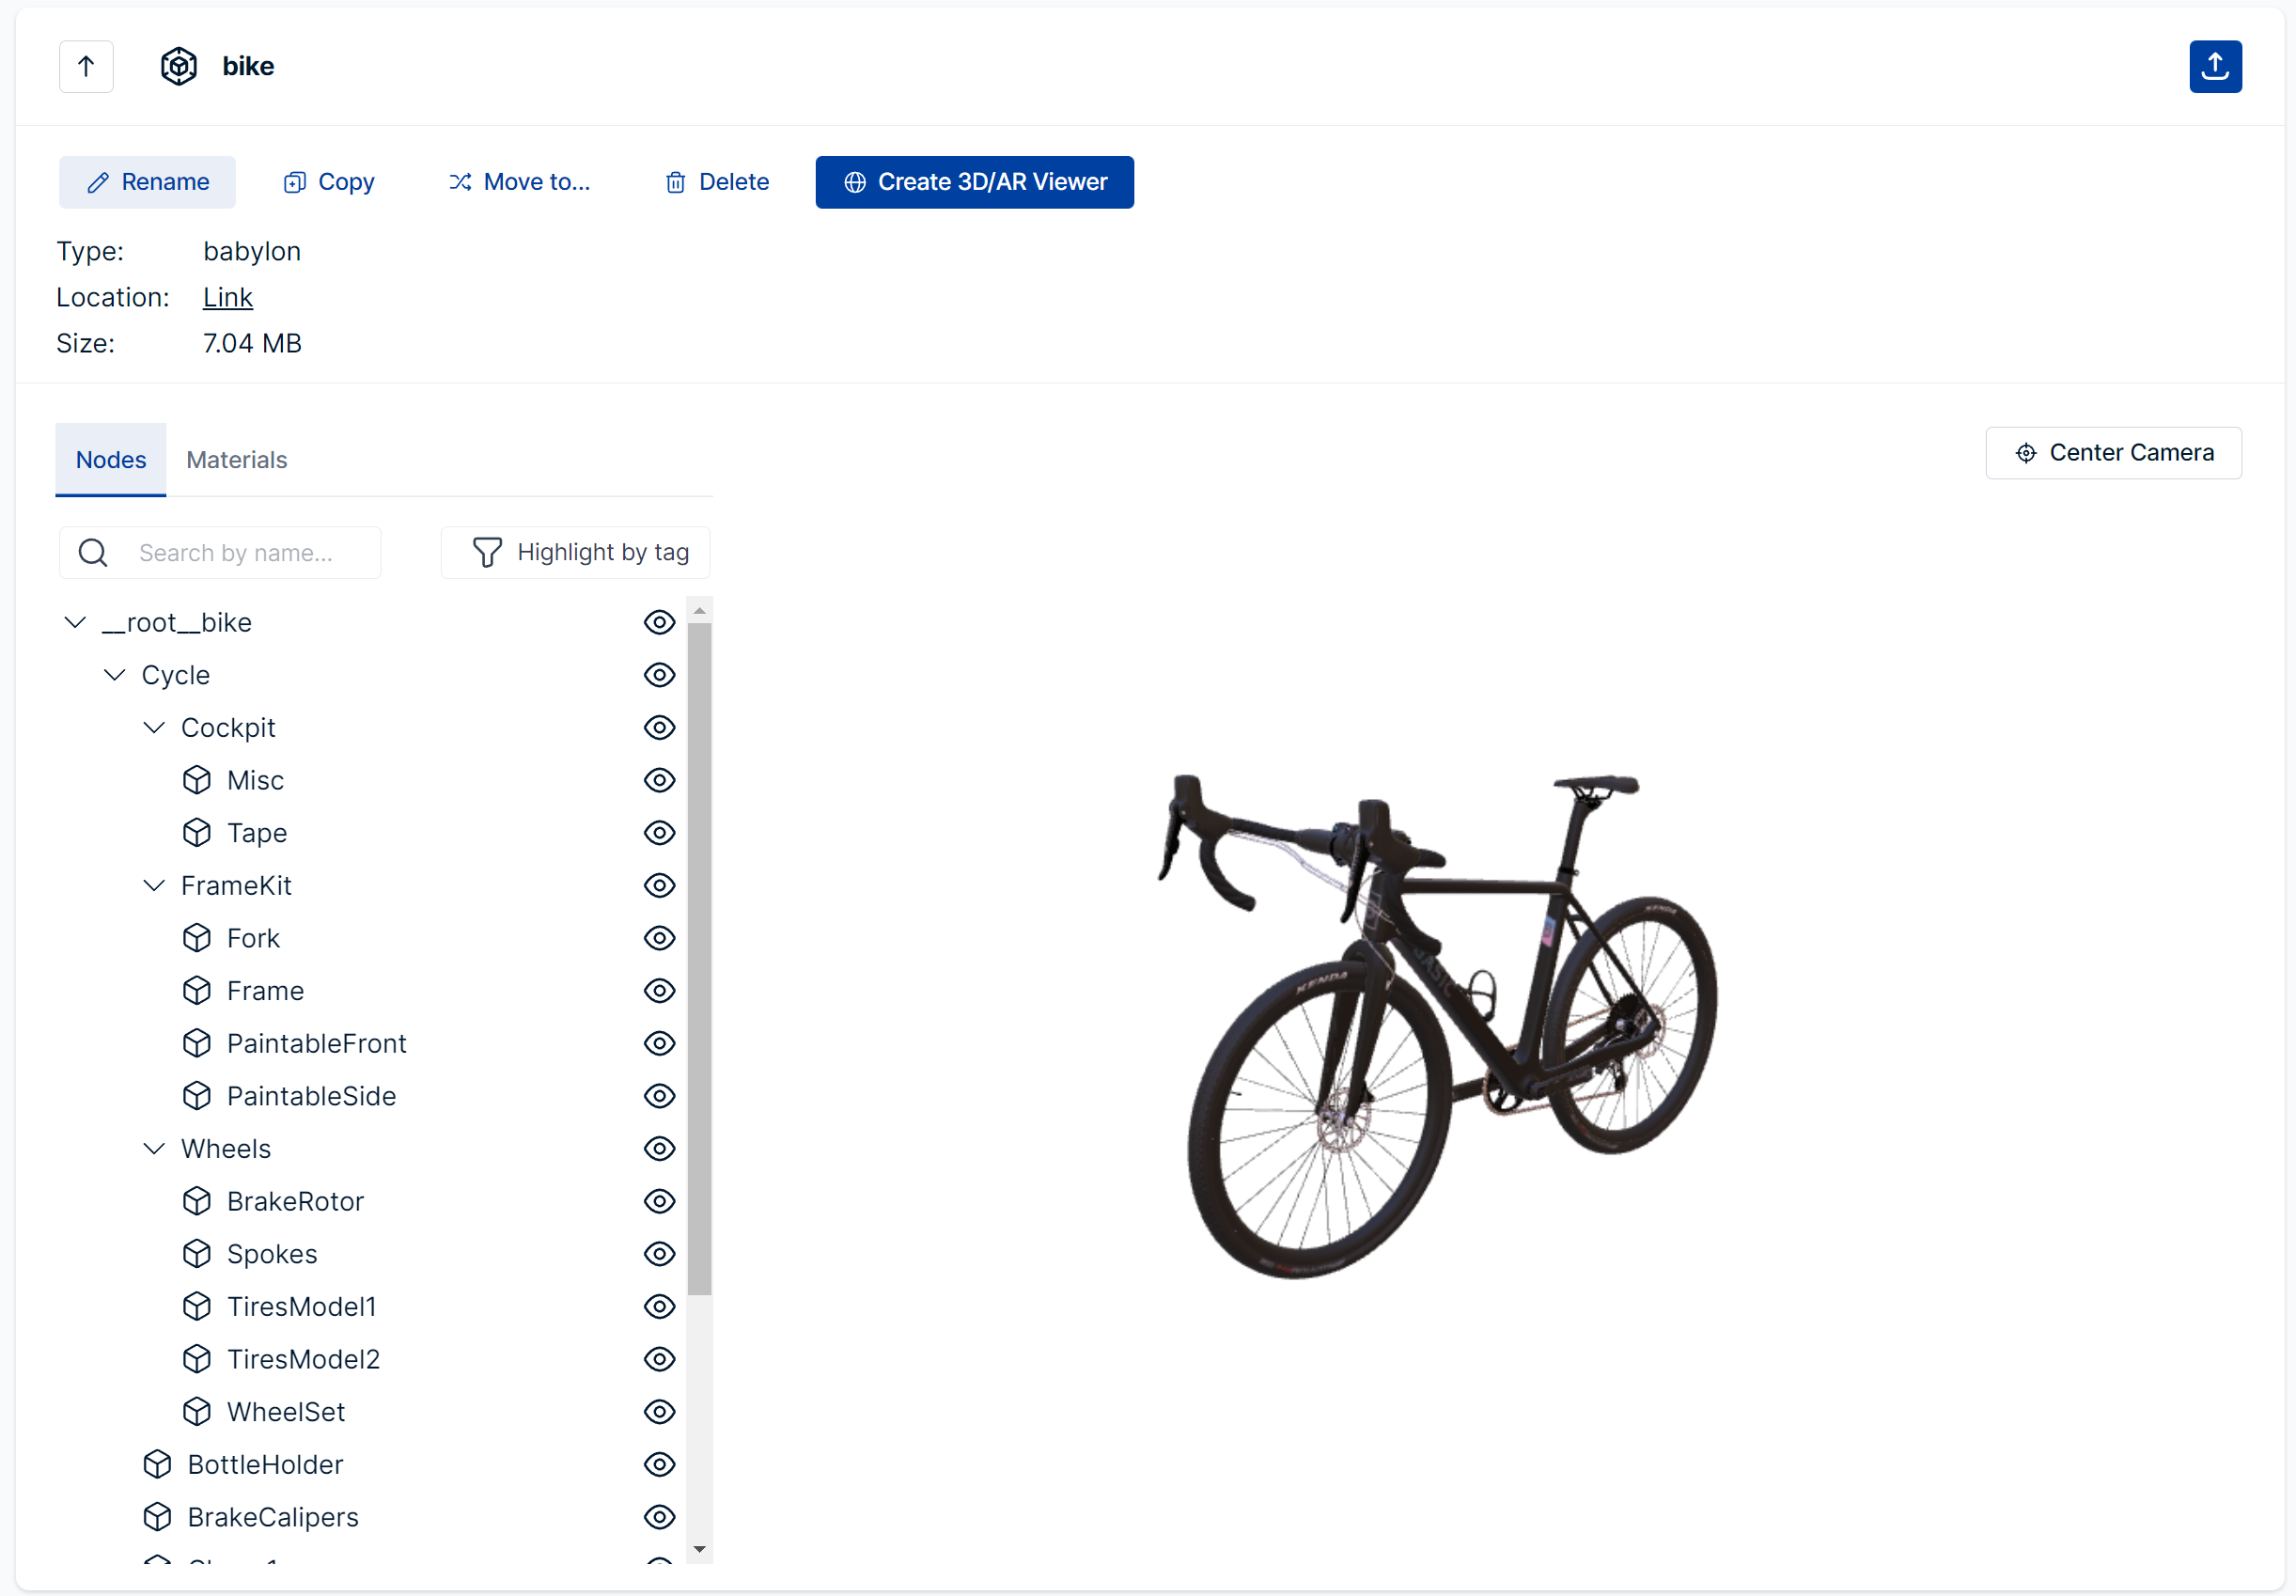Viewport: 2296px width, 1596px height.
Task: Click the node tree scrollbar thumb
Action: pyautogui.click(x=699, y=958)
